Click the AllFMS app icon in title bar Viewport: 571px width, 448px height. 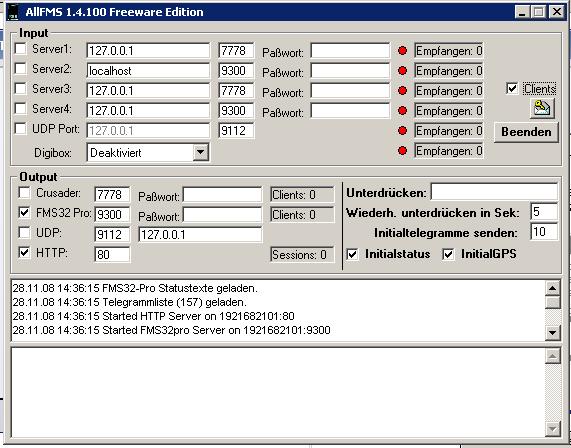13,12
